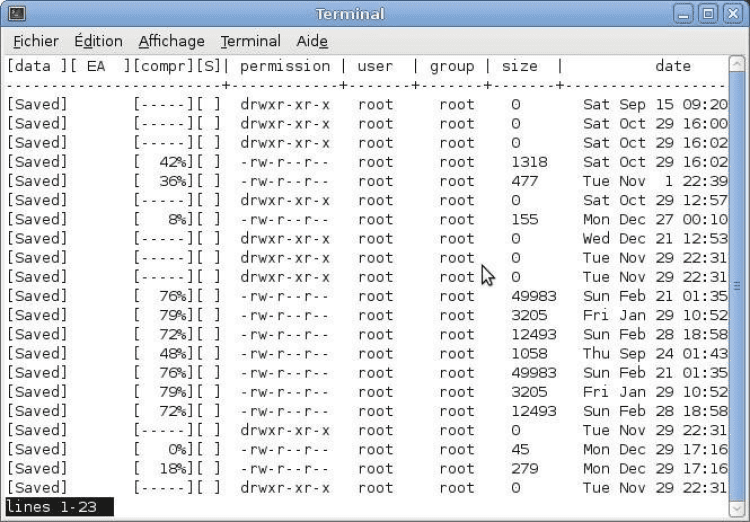Click date 'Sat Oct 29 12:57'
750x522 pixels.
[655, 200]
